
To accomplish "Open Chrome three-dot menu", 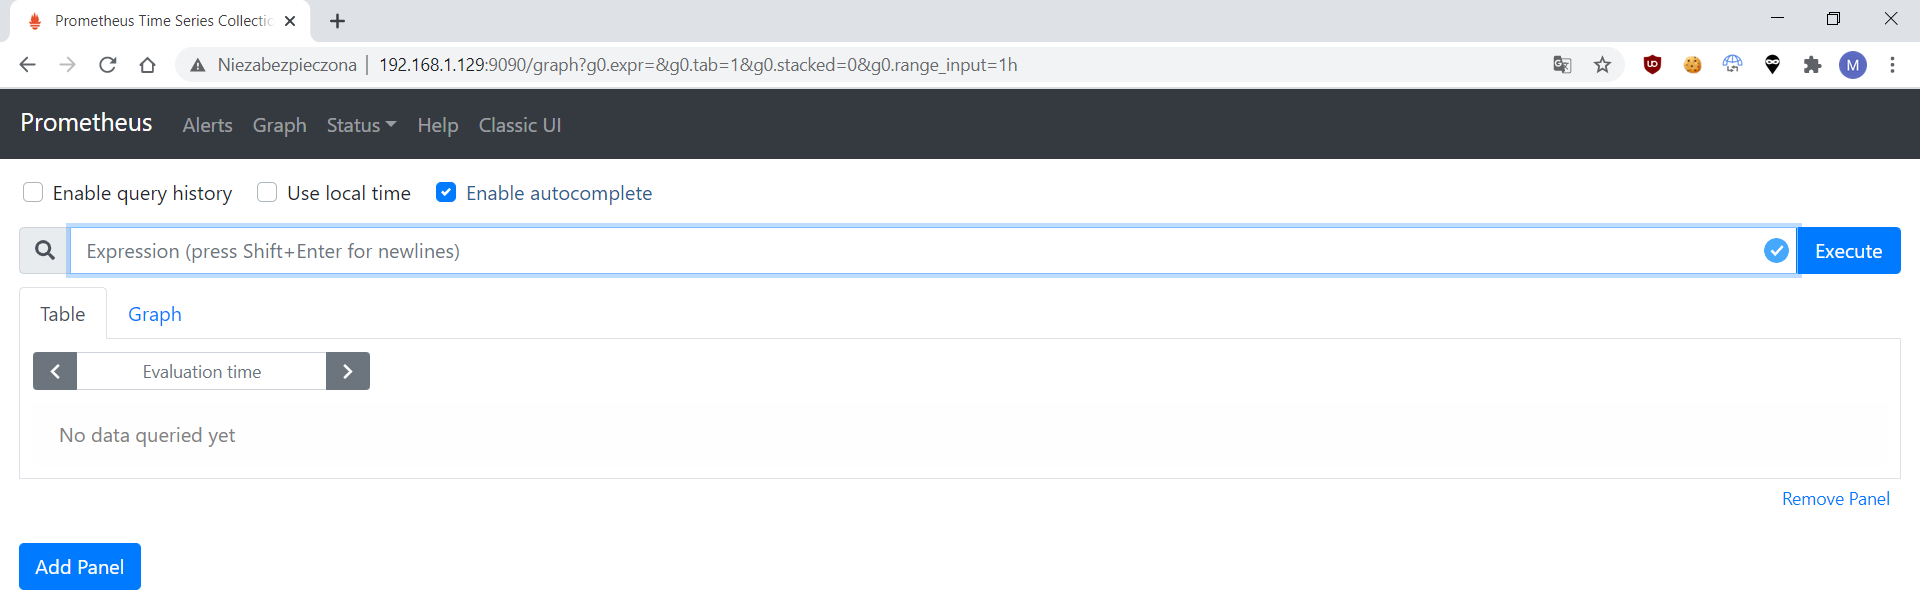I will 1892,65.
